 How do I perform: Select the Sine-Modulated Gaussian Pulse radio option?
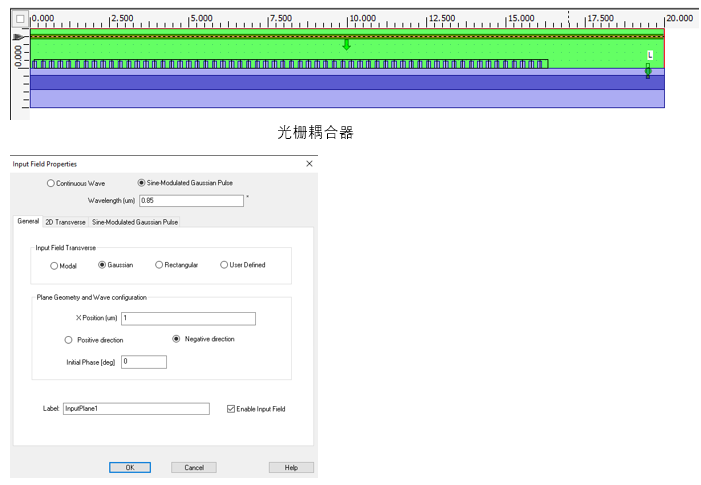[x=141, y=183]
